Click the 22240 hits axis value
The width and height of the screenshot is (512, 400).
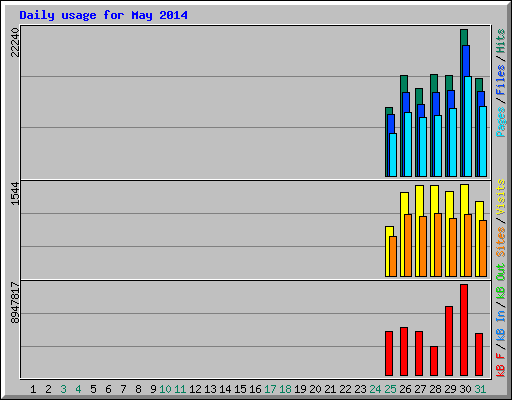tap(15, 42)
